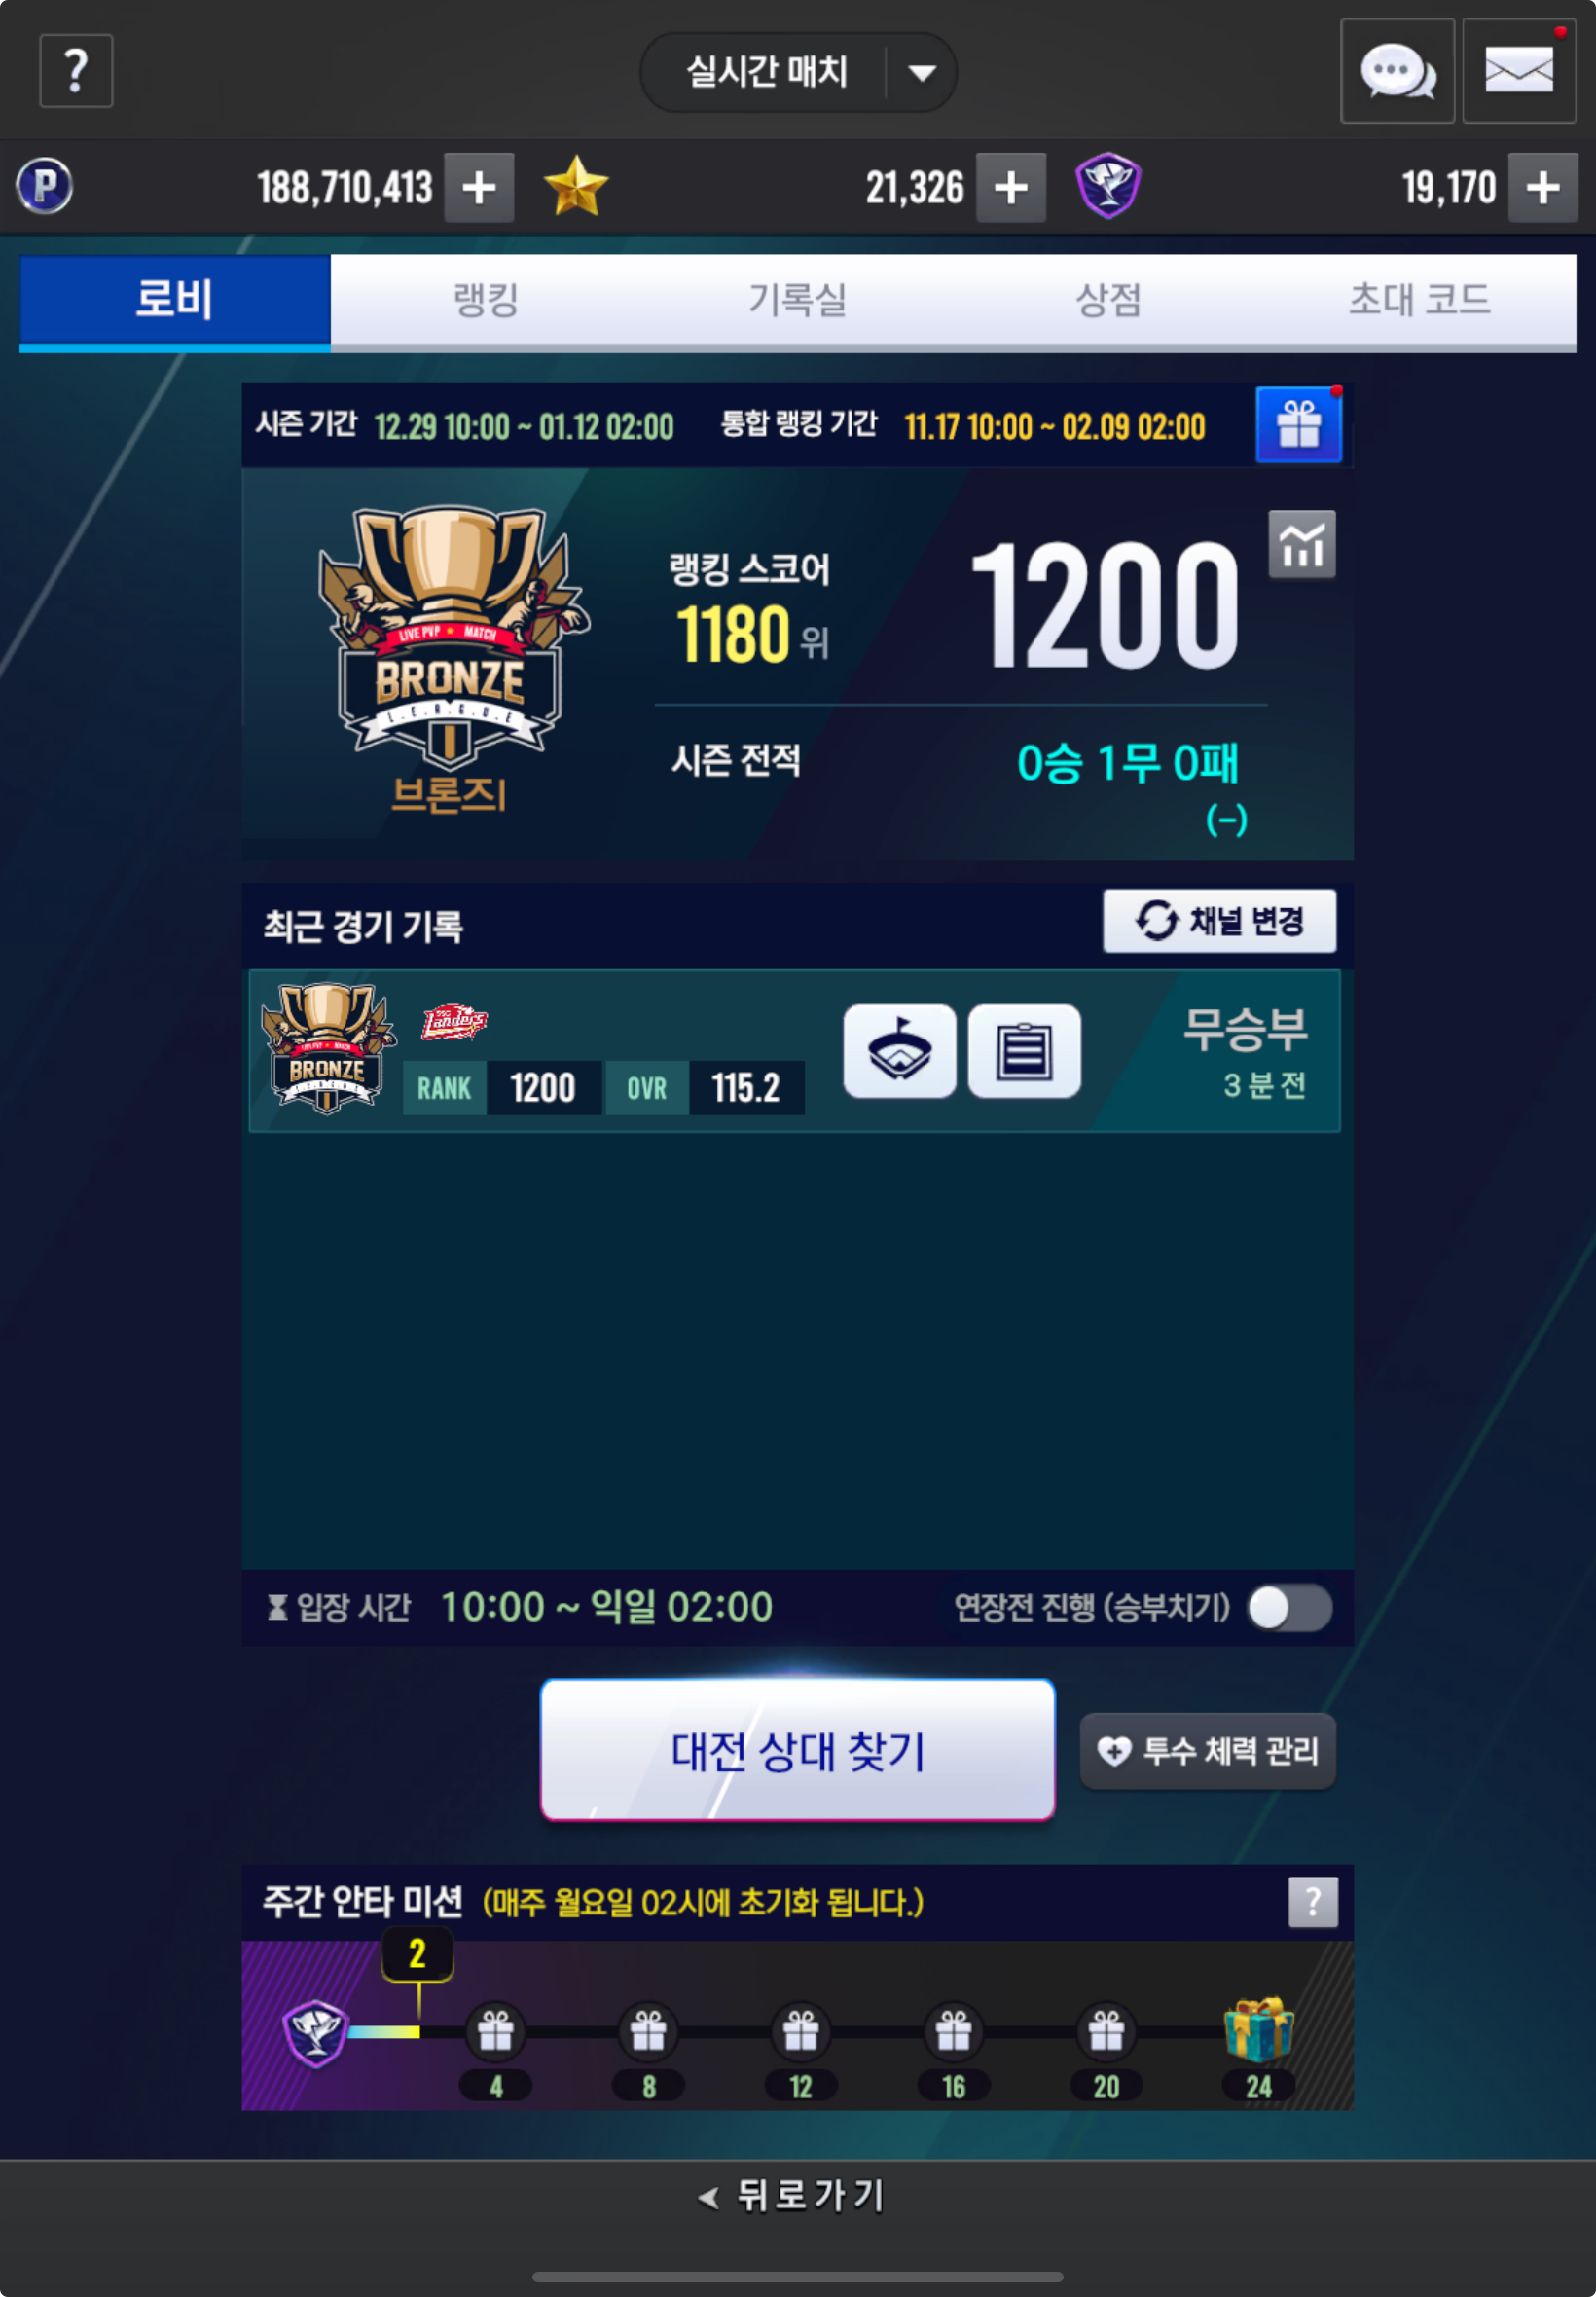Viewport: 1596px width, 2297px height.
Task: Toggle extra innings tiebreaker switch
Action: click(x=1289, y=1608)
